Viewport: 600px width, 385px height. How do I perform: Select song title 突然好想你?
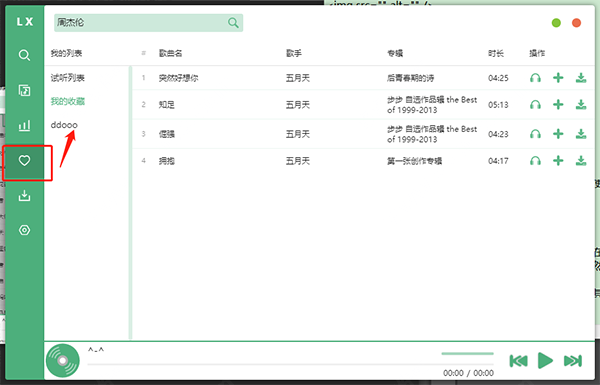pos(179,78)
